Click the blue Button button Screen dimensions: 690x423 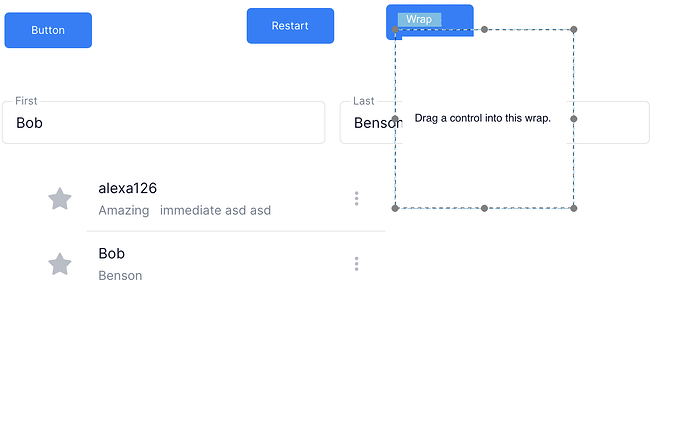point(48,30)
